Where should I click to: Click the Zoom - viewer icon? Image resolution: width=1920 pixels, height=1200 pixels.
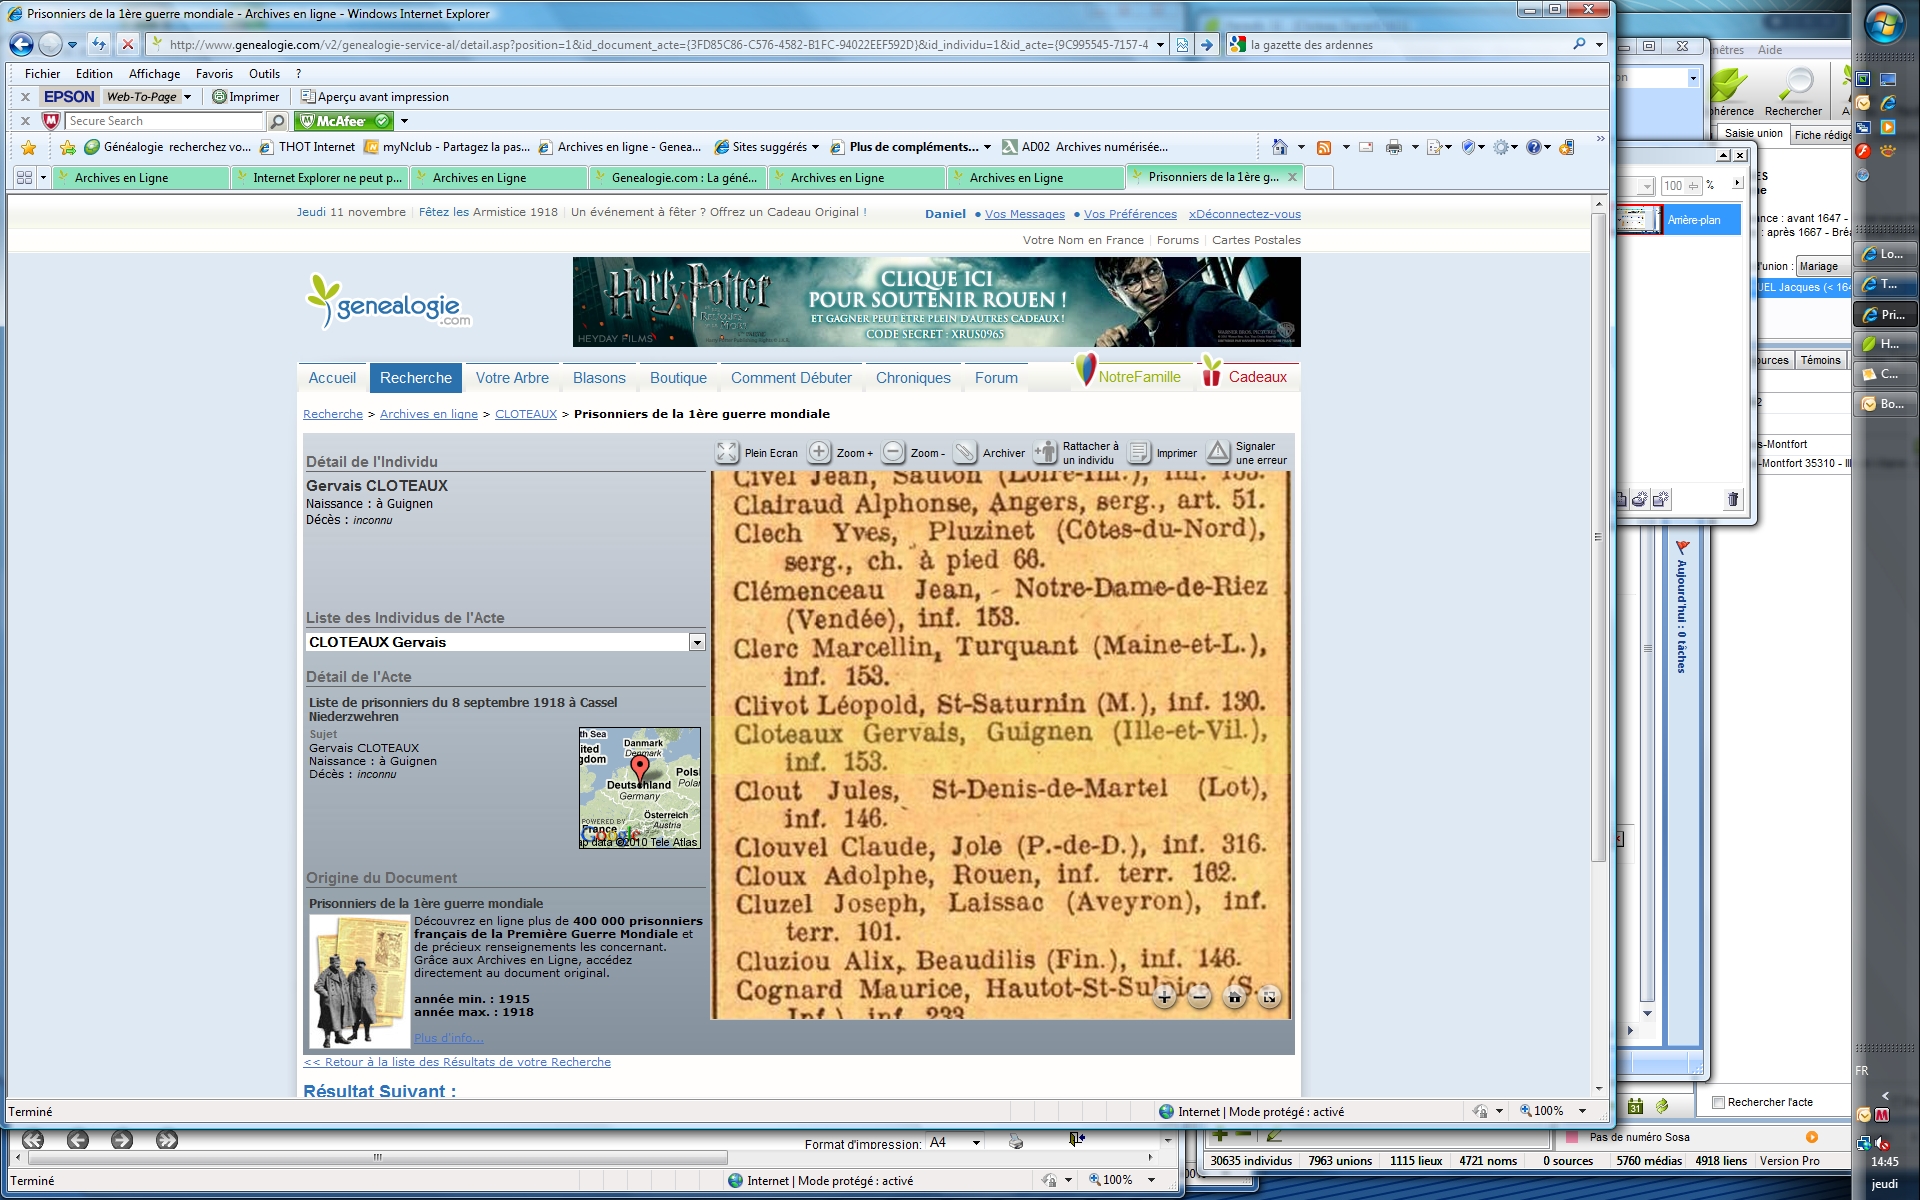pyautogui.click(x=893, y=452)
